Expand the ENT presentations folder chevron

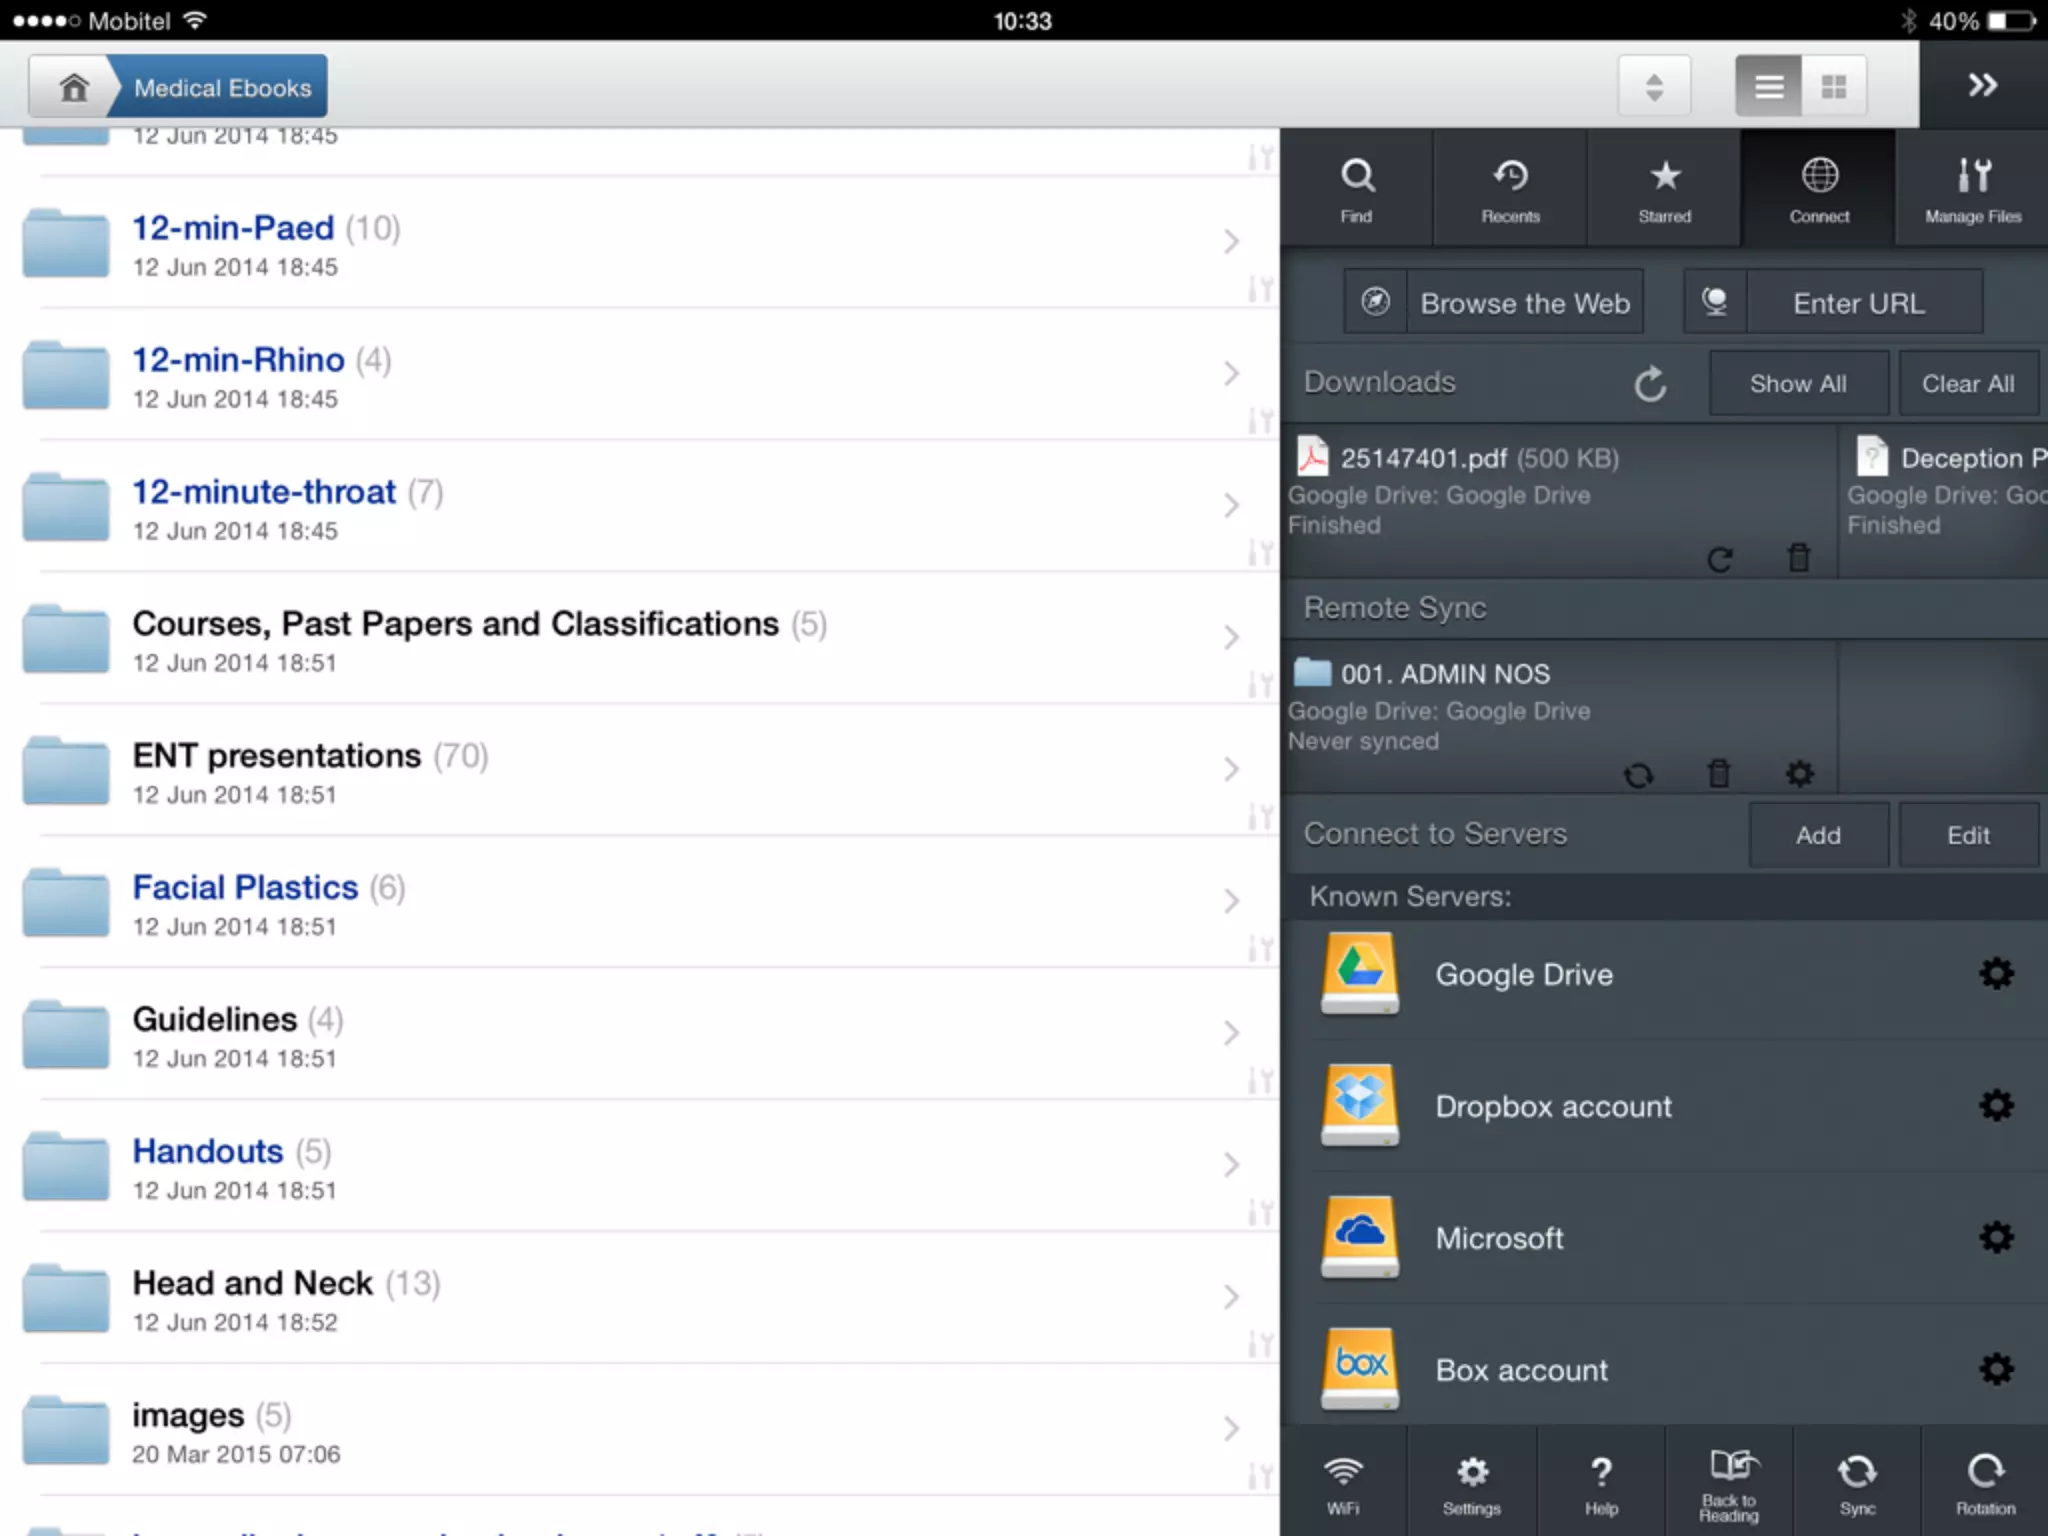pos(1231,769)
